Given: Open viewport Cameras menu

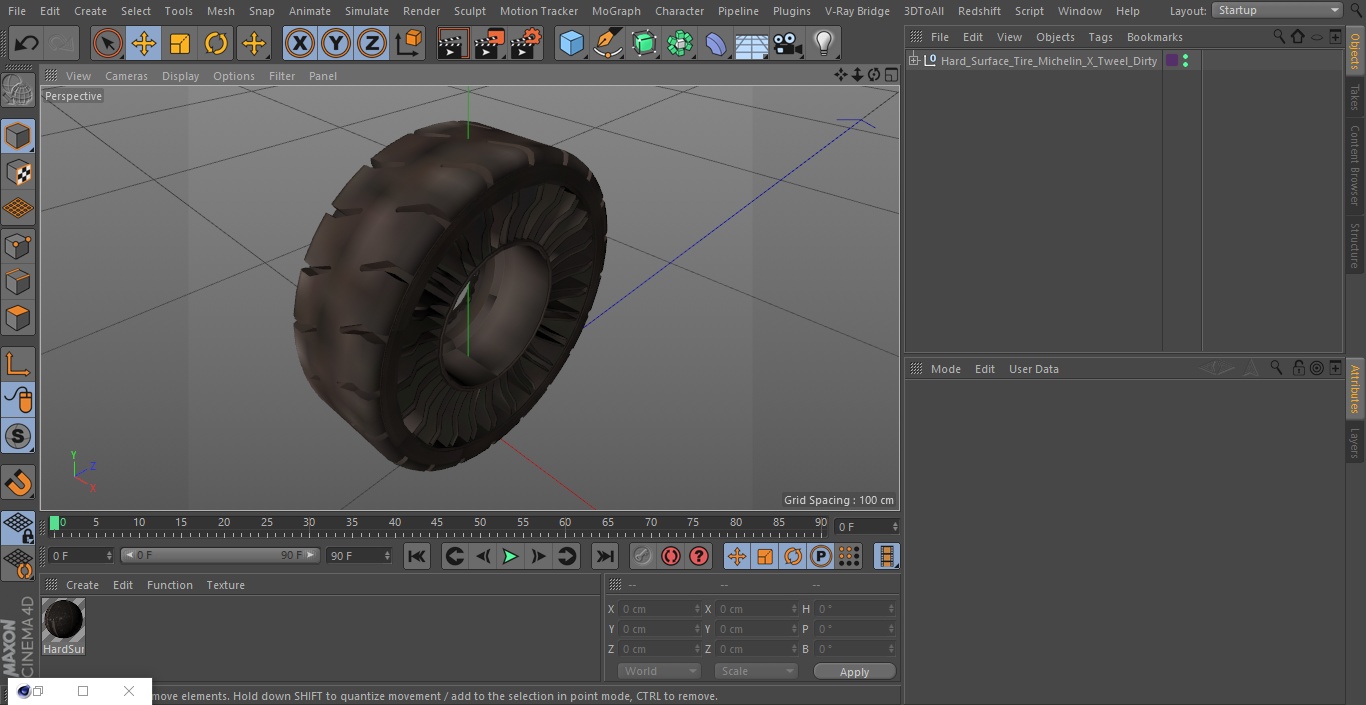Looking at the screenshot, I should coord(126,76).
